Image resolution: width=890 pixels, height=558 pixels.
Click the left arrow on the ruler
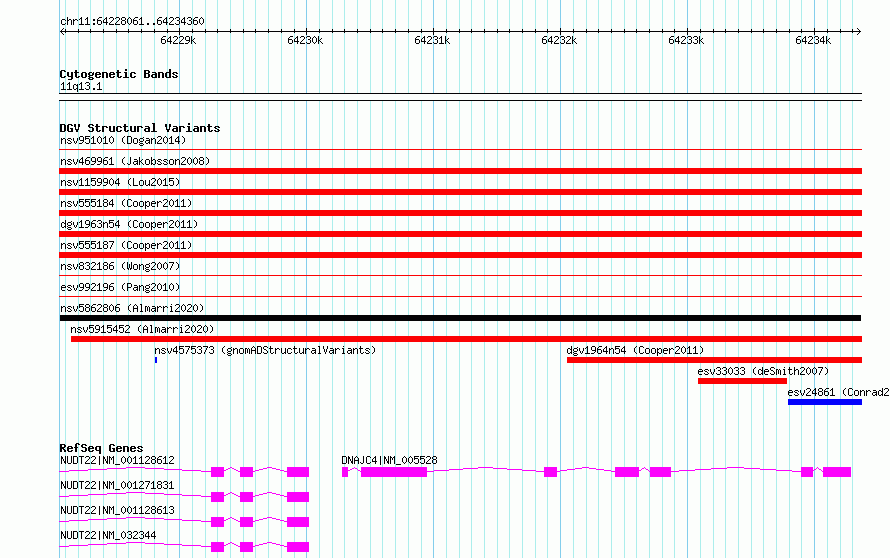pos(62,32)
